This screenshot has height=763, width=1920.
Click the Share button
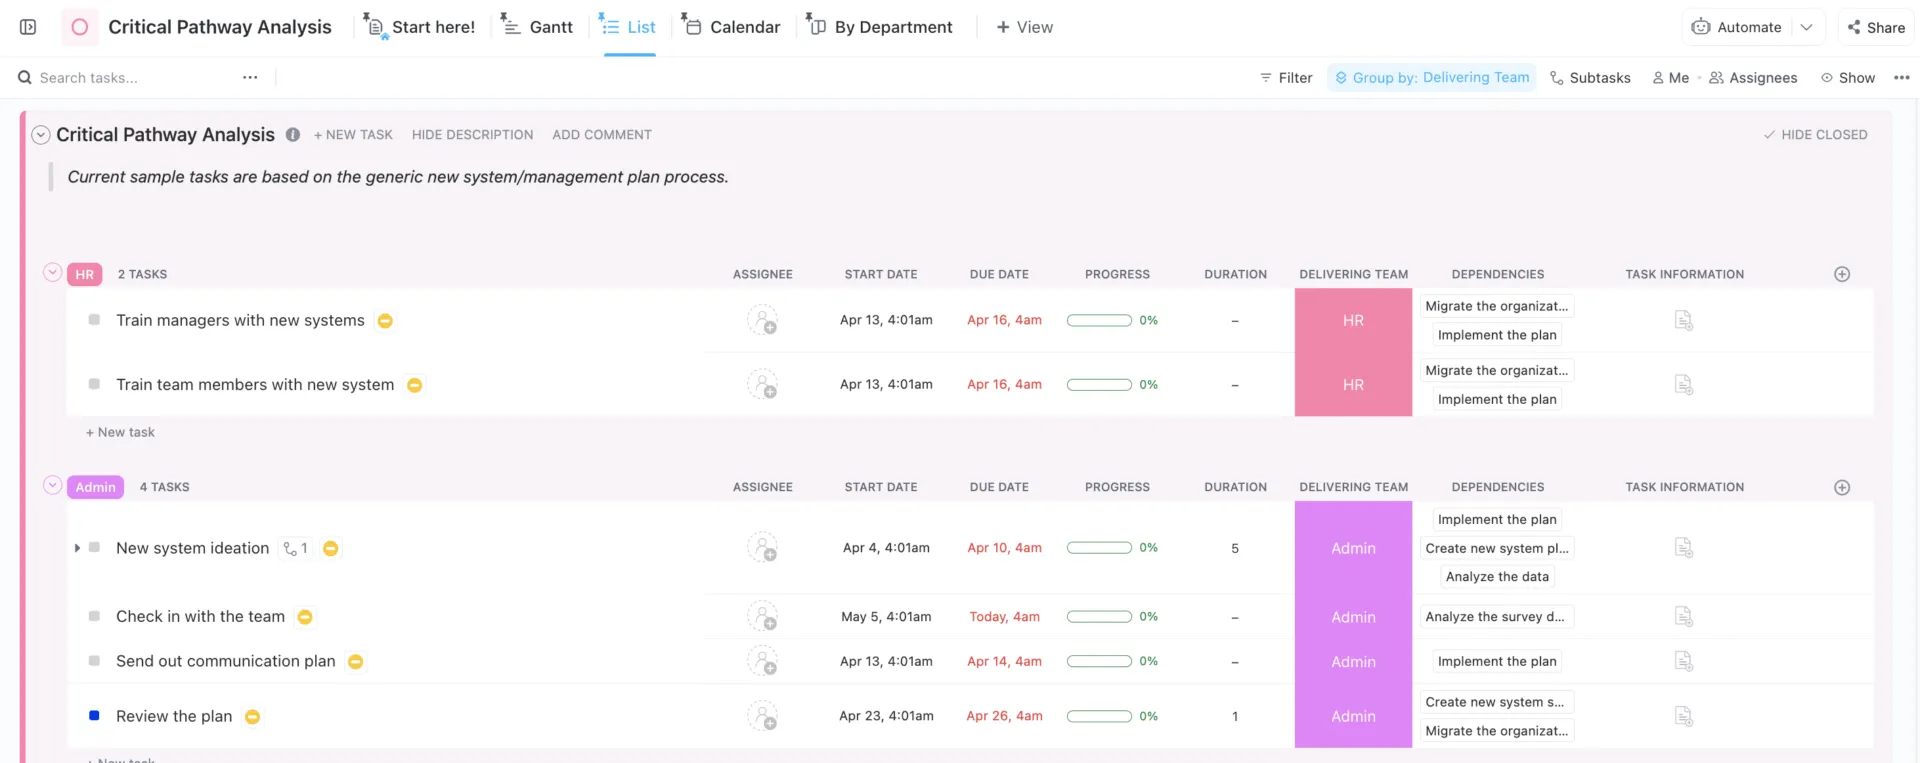point(1876,27)
